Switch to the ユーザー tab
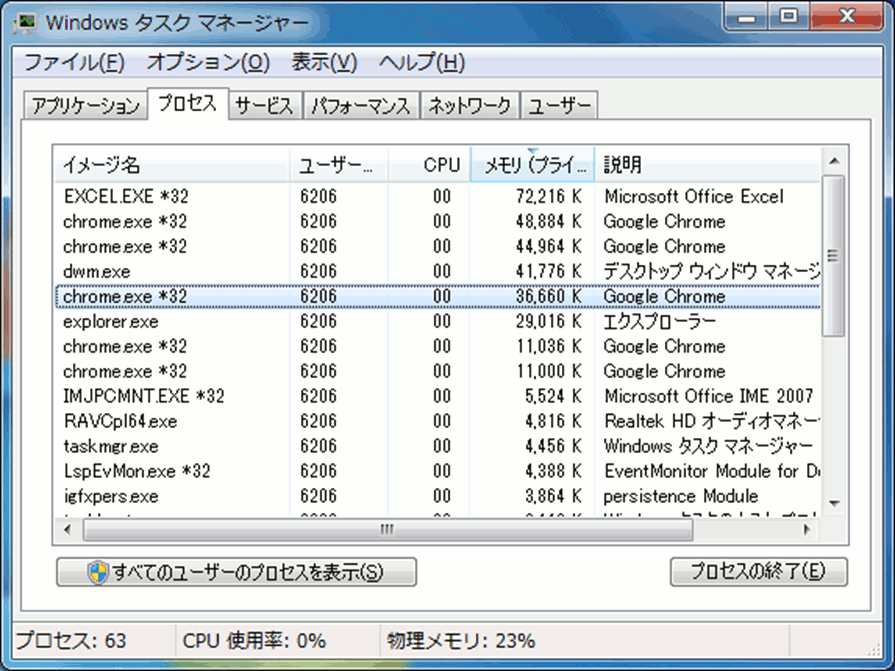The height and width of the screenshot is (671, 895). (x=560, y=106)
